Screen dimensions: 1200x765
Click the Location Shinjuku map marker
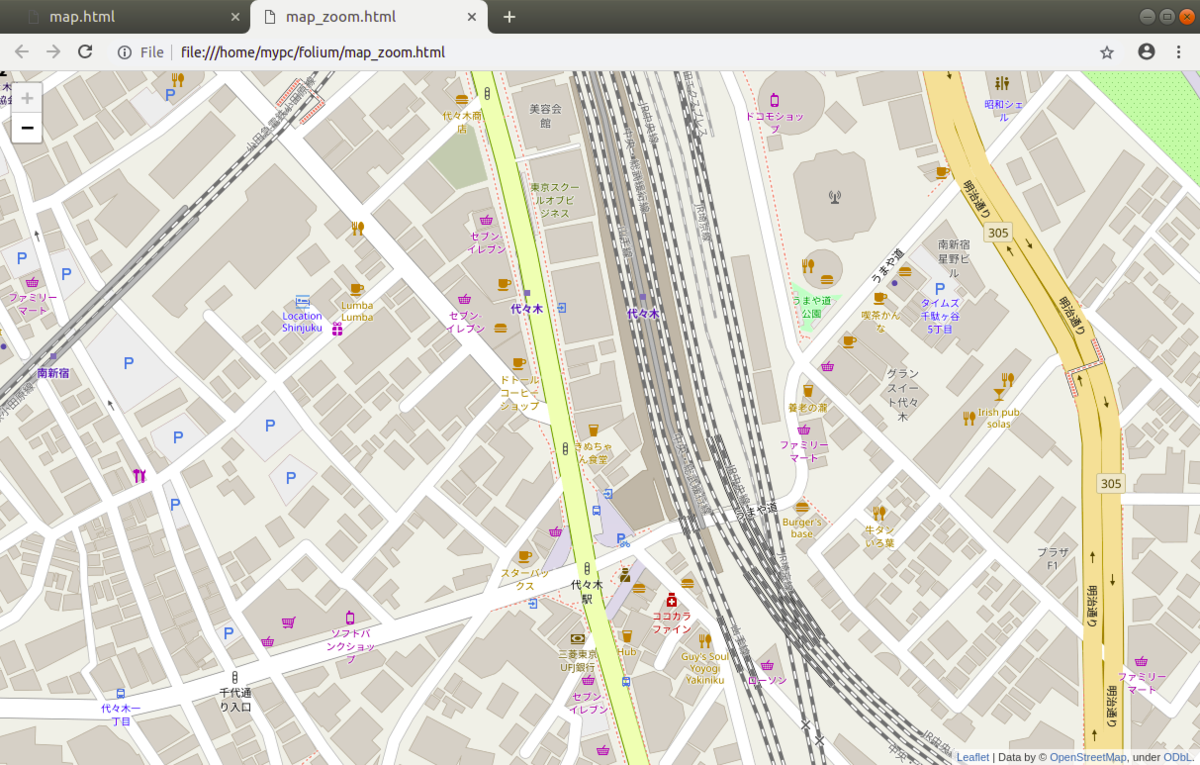303,301
